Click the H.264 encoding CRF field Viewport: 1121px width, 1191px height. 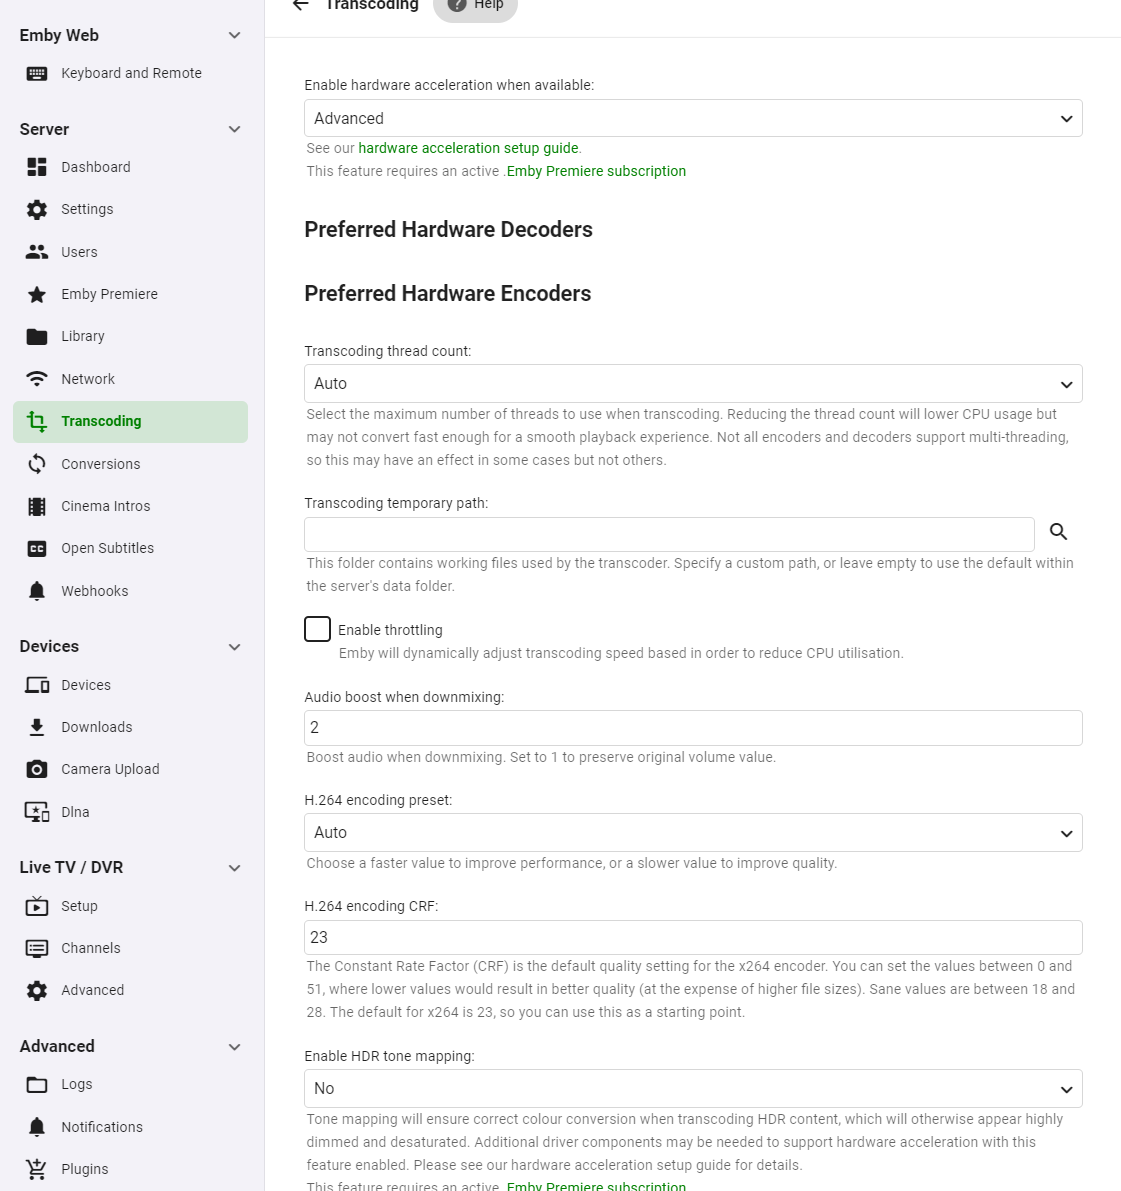[x=693, y=937]
